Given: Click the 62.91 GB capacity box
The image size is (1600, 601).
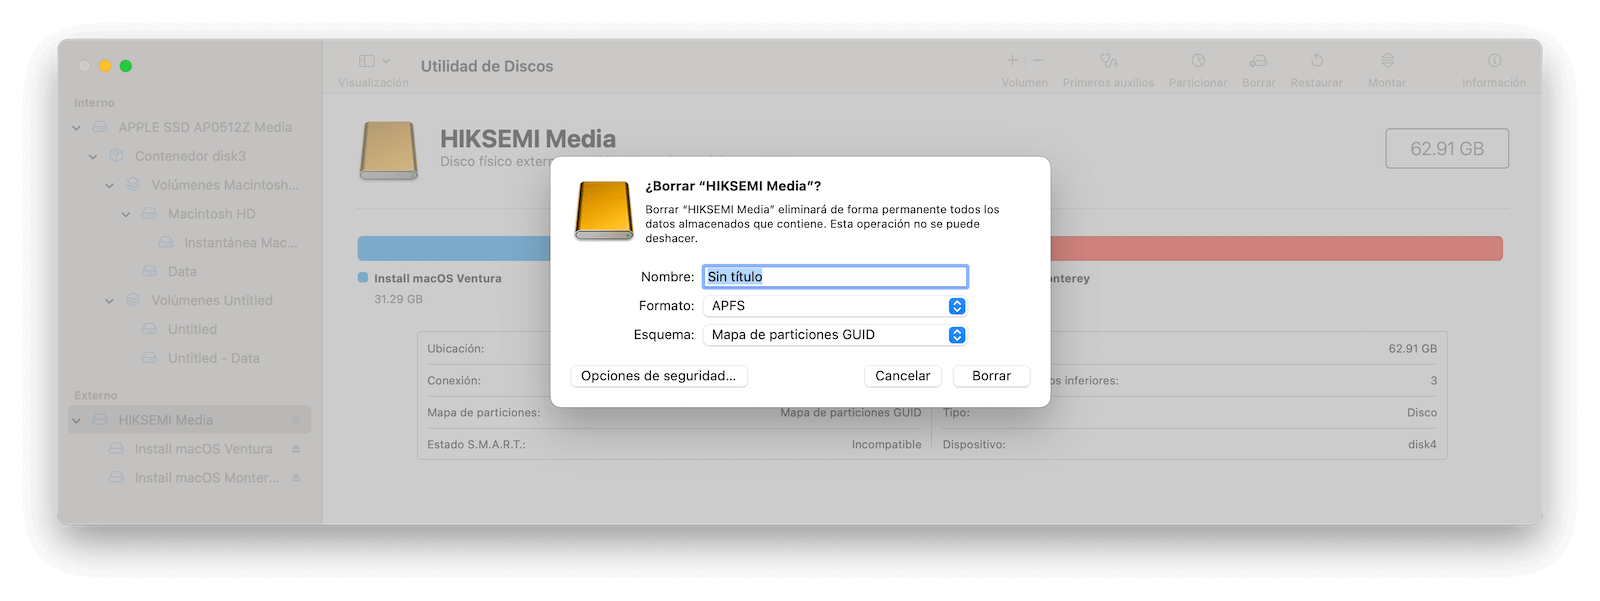Looking at the screenshot, I should coord(1447,149).
